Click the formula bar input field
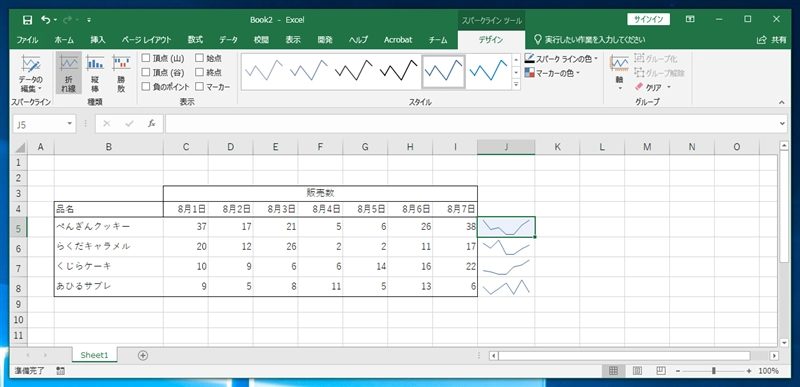 pos(470,124)
